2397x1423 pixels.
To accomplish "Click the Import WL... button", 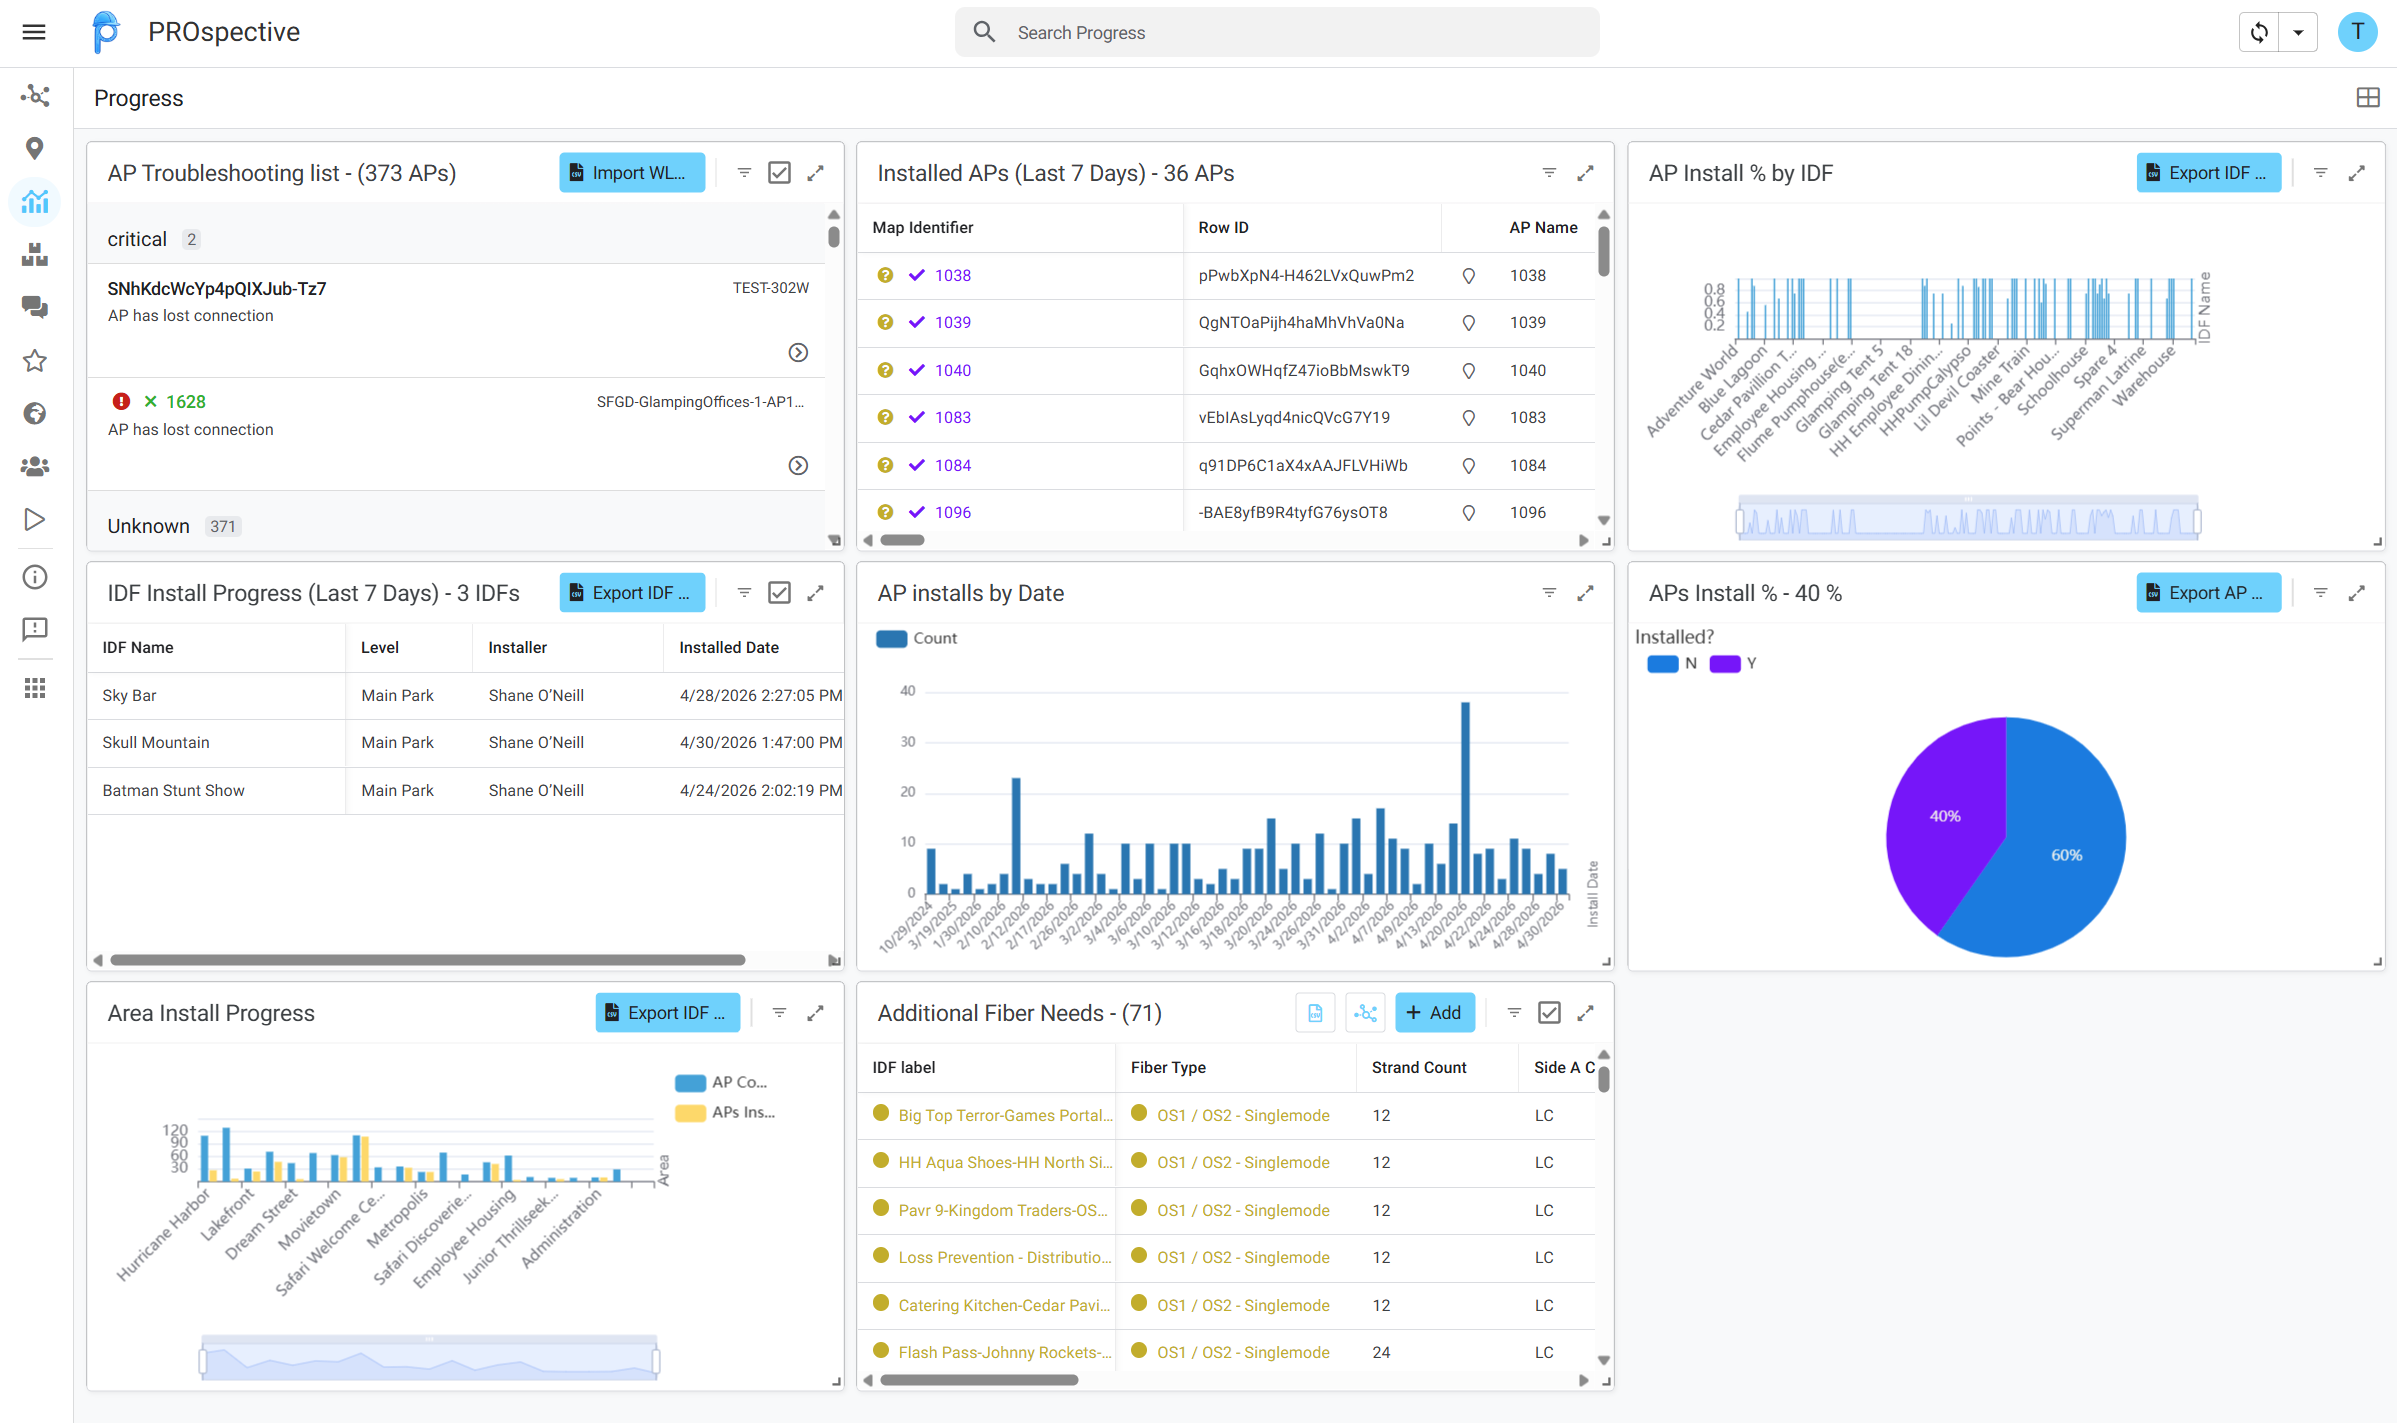I will coord(632,173).
